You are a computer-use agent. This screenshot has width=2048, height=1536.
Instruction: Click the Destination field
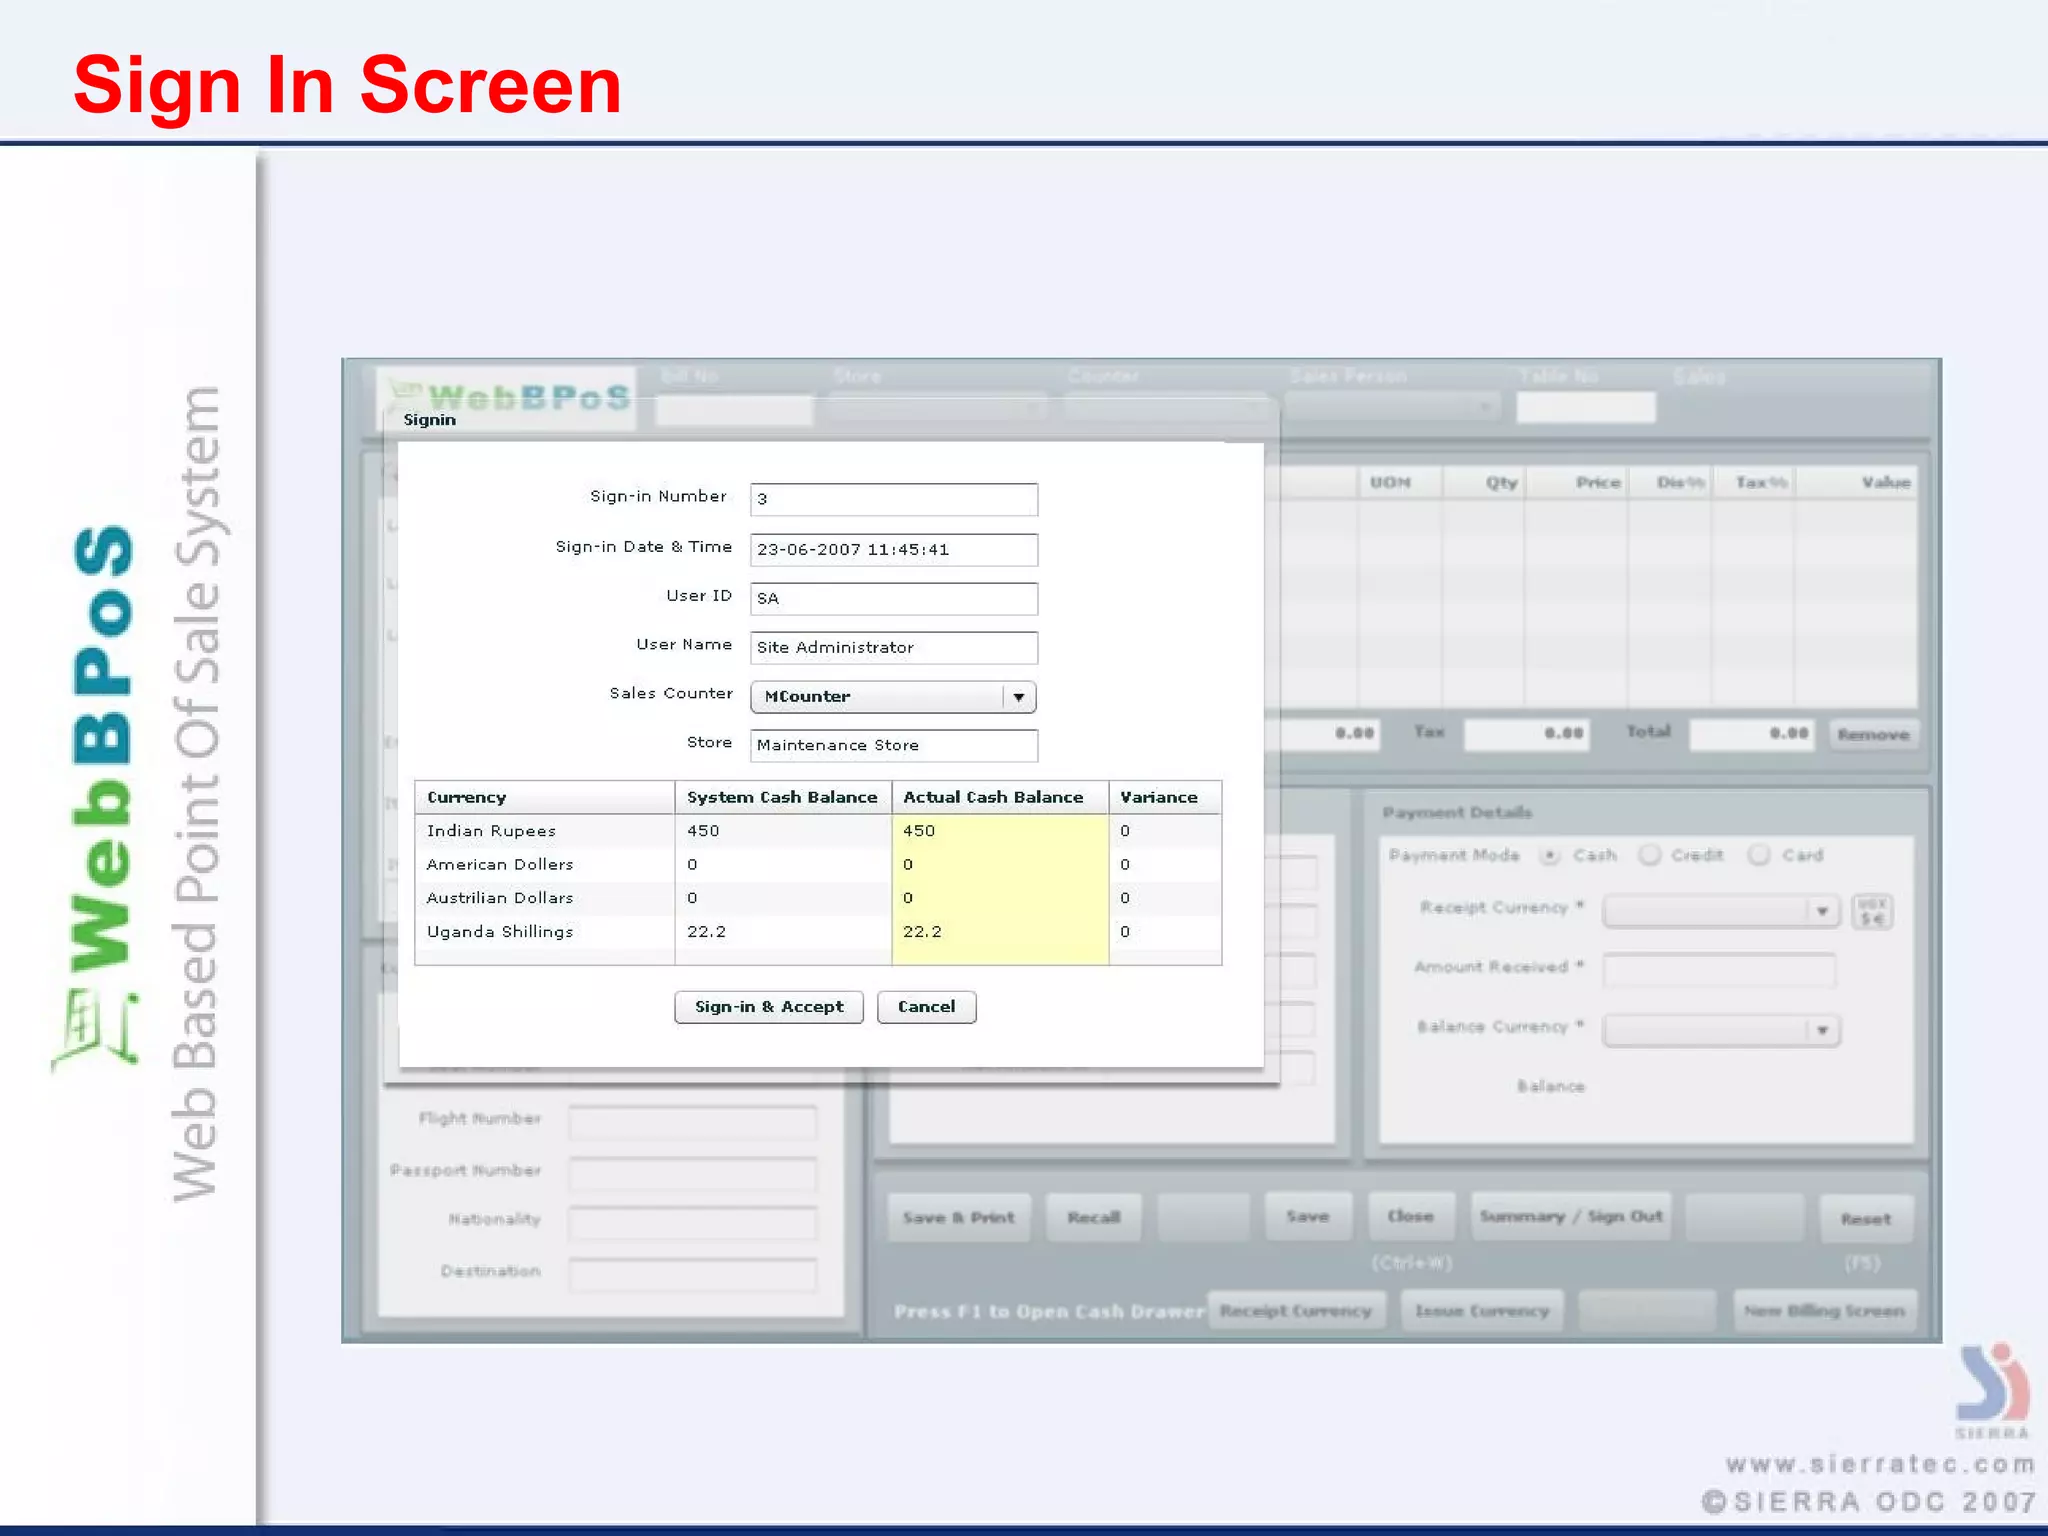[692, 1275]
